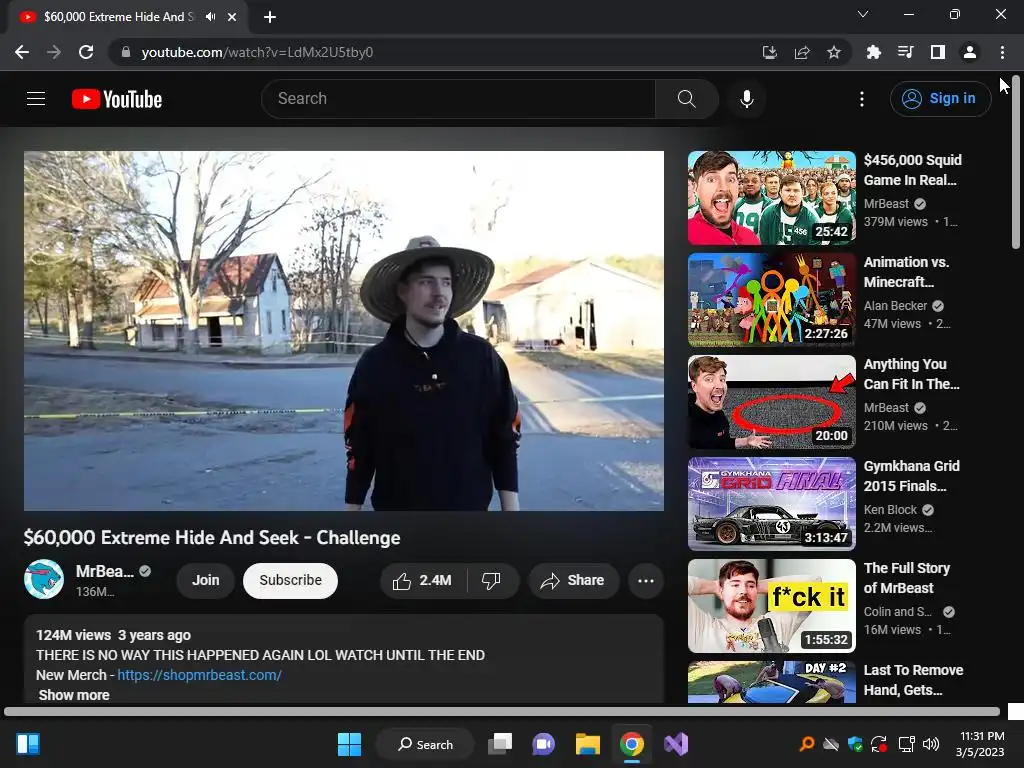Open File Explorer from taskbar
This screenshot has height=768, width=1024.
587,744
